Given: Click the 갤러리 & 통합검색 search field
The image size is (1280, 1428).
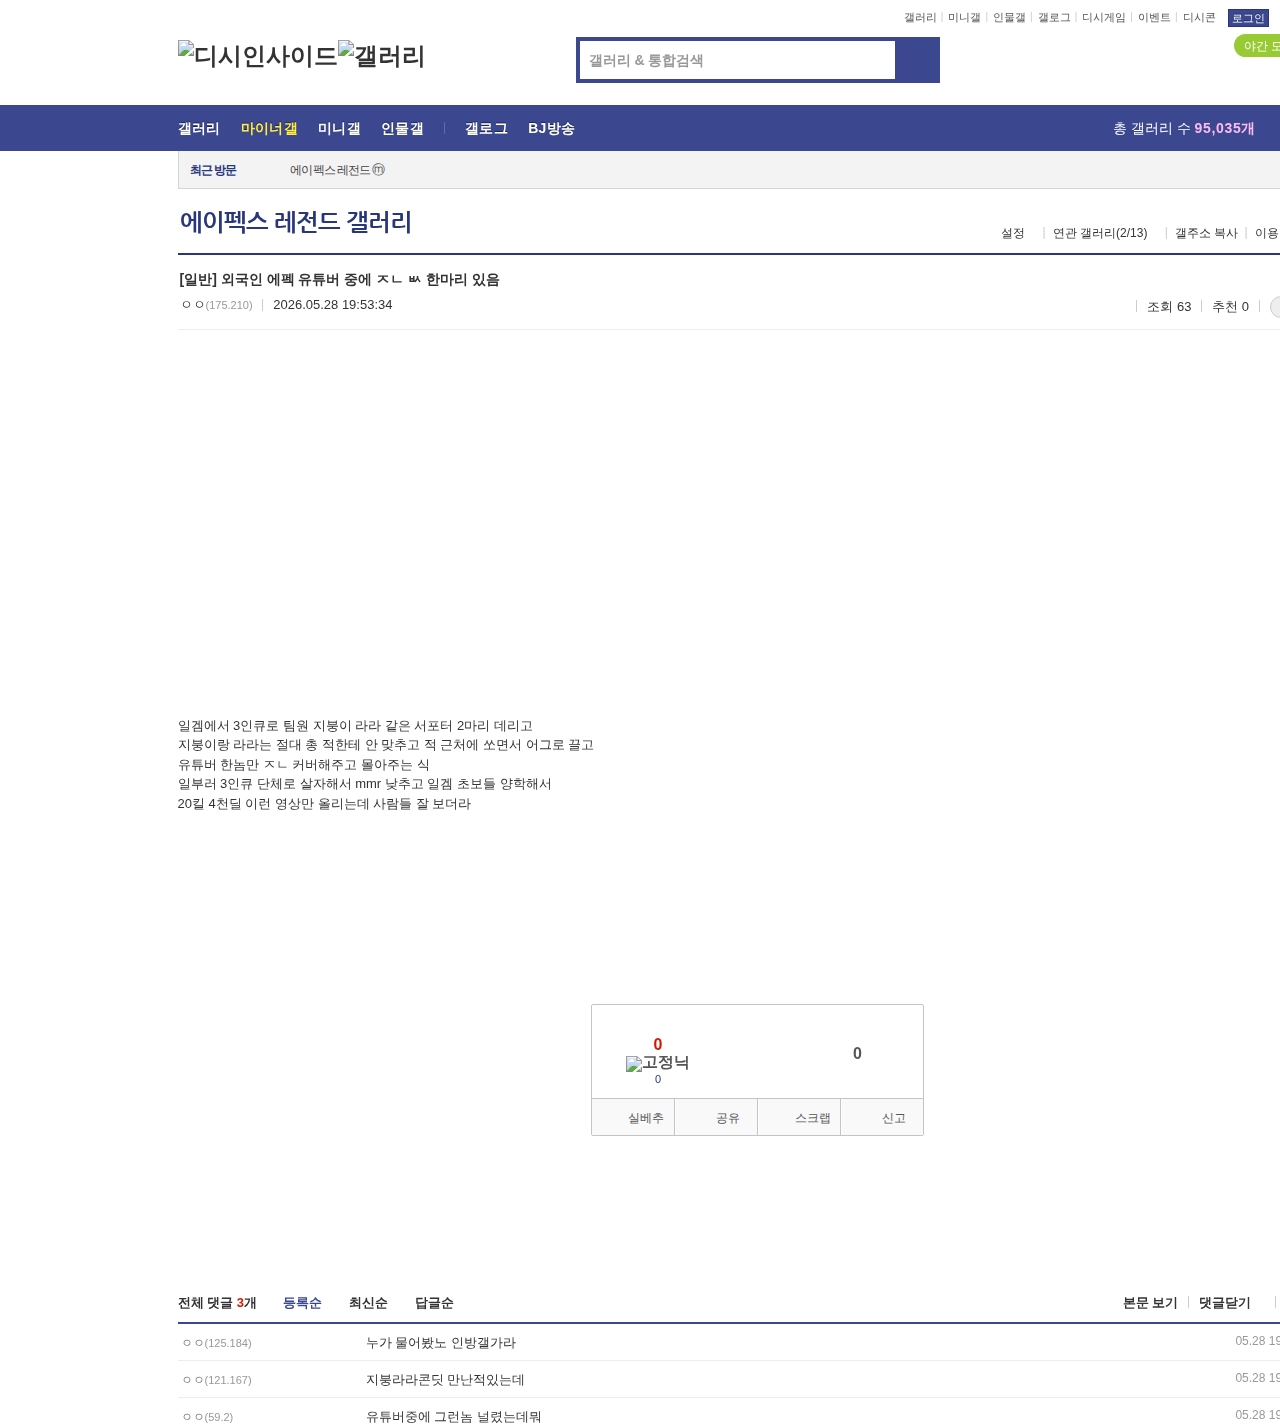Looking at the screenshot, I should pyautogui.click(x=737, y=60).
